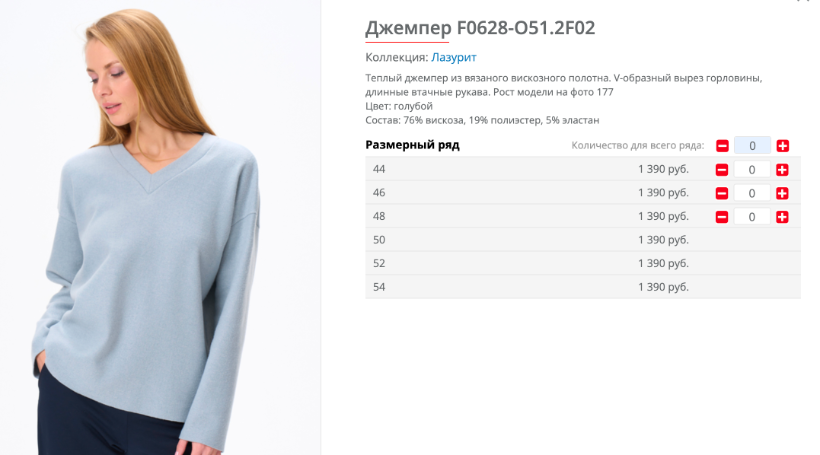Select the quantity field for size 46

(752, 193)
